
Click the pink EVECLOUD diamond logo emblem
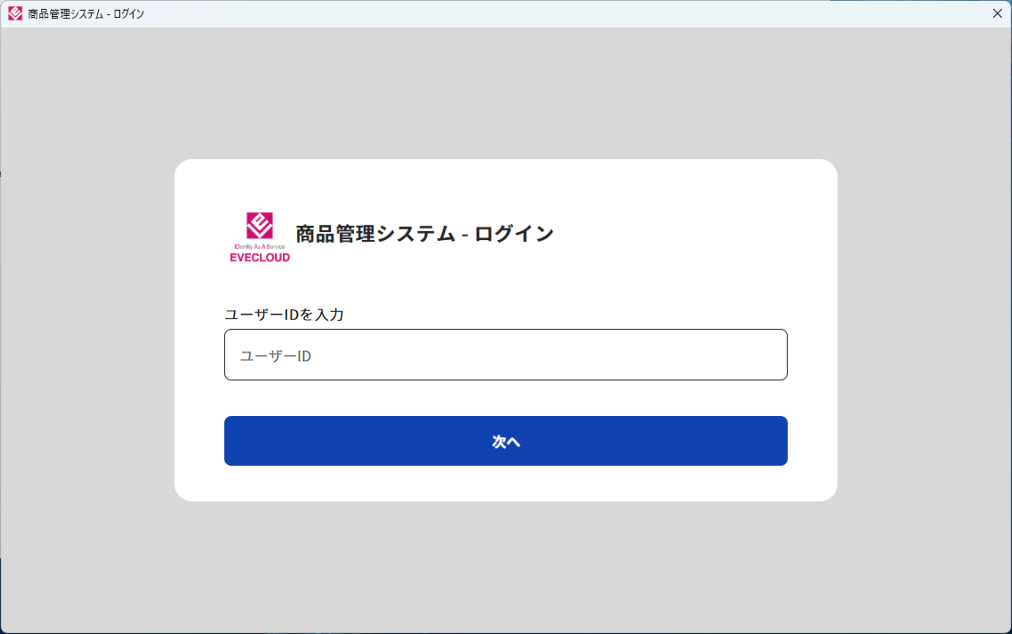(259, 225)
